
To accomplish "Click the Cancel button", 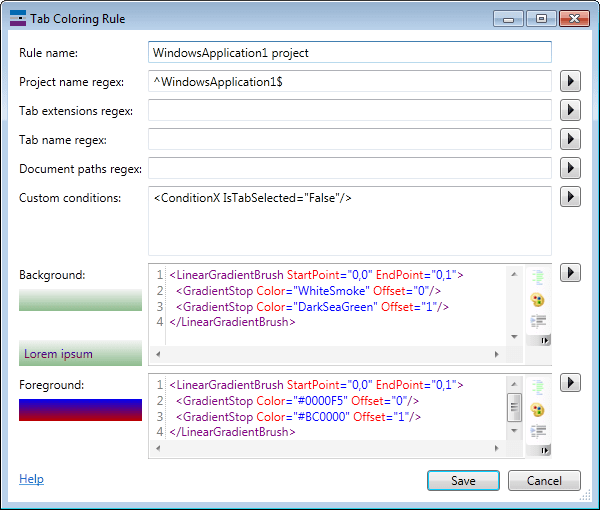I will tap(544, 481).
